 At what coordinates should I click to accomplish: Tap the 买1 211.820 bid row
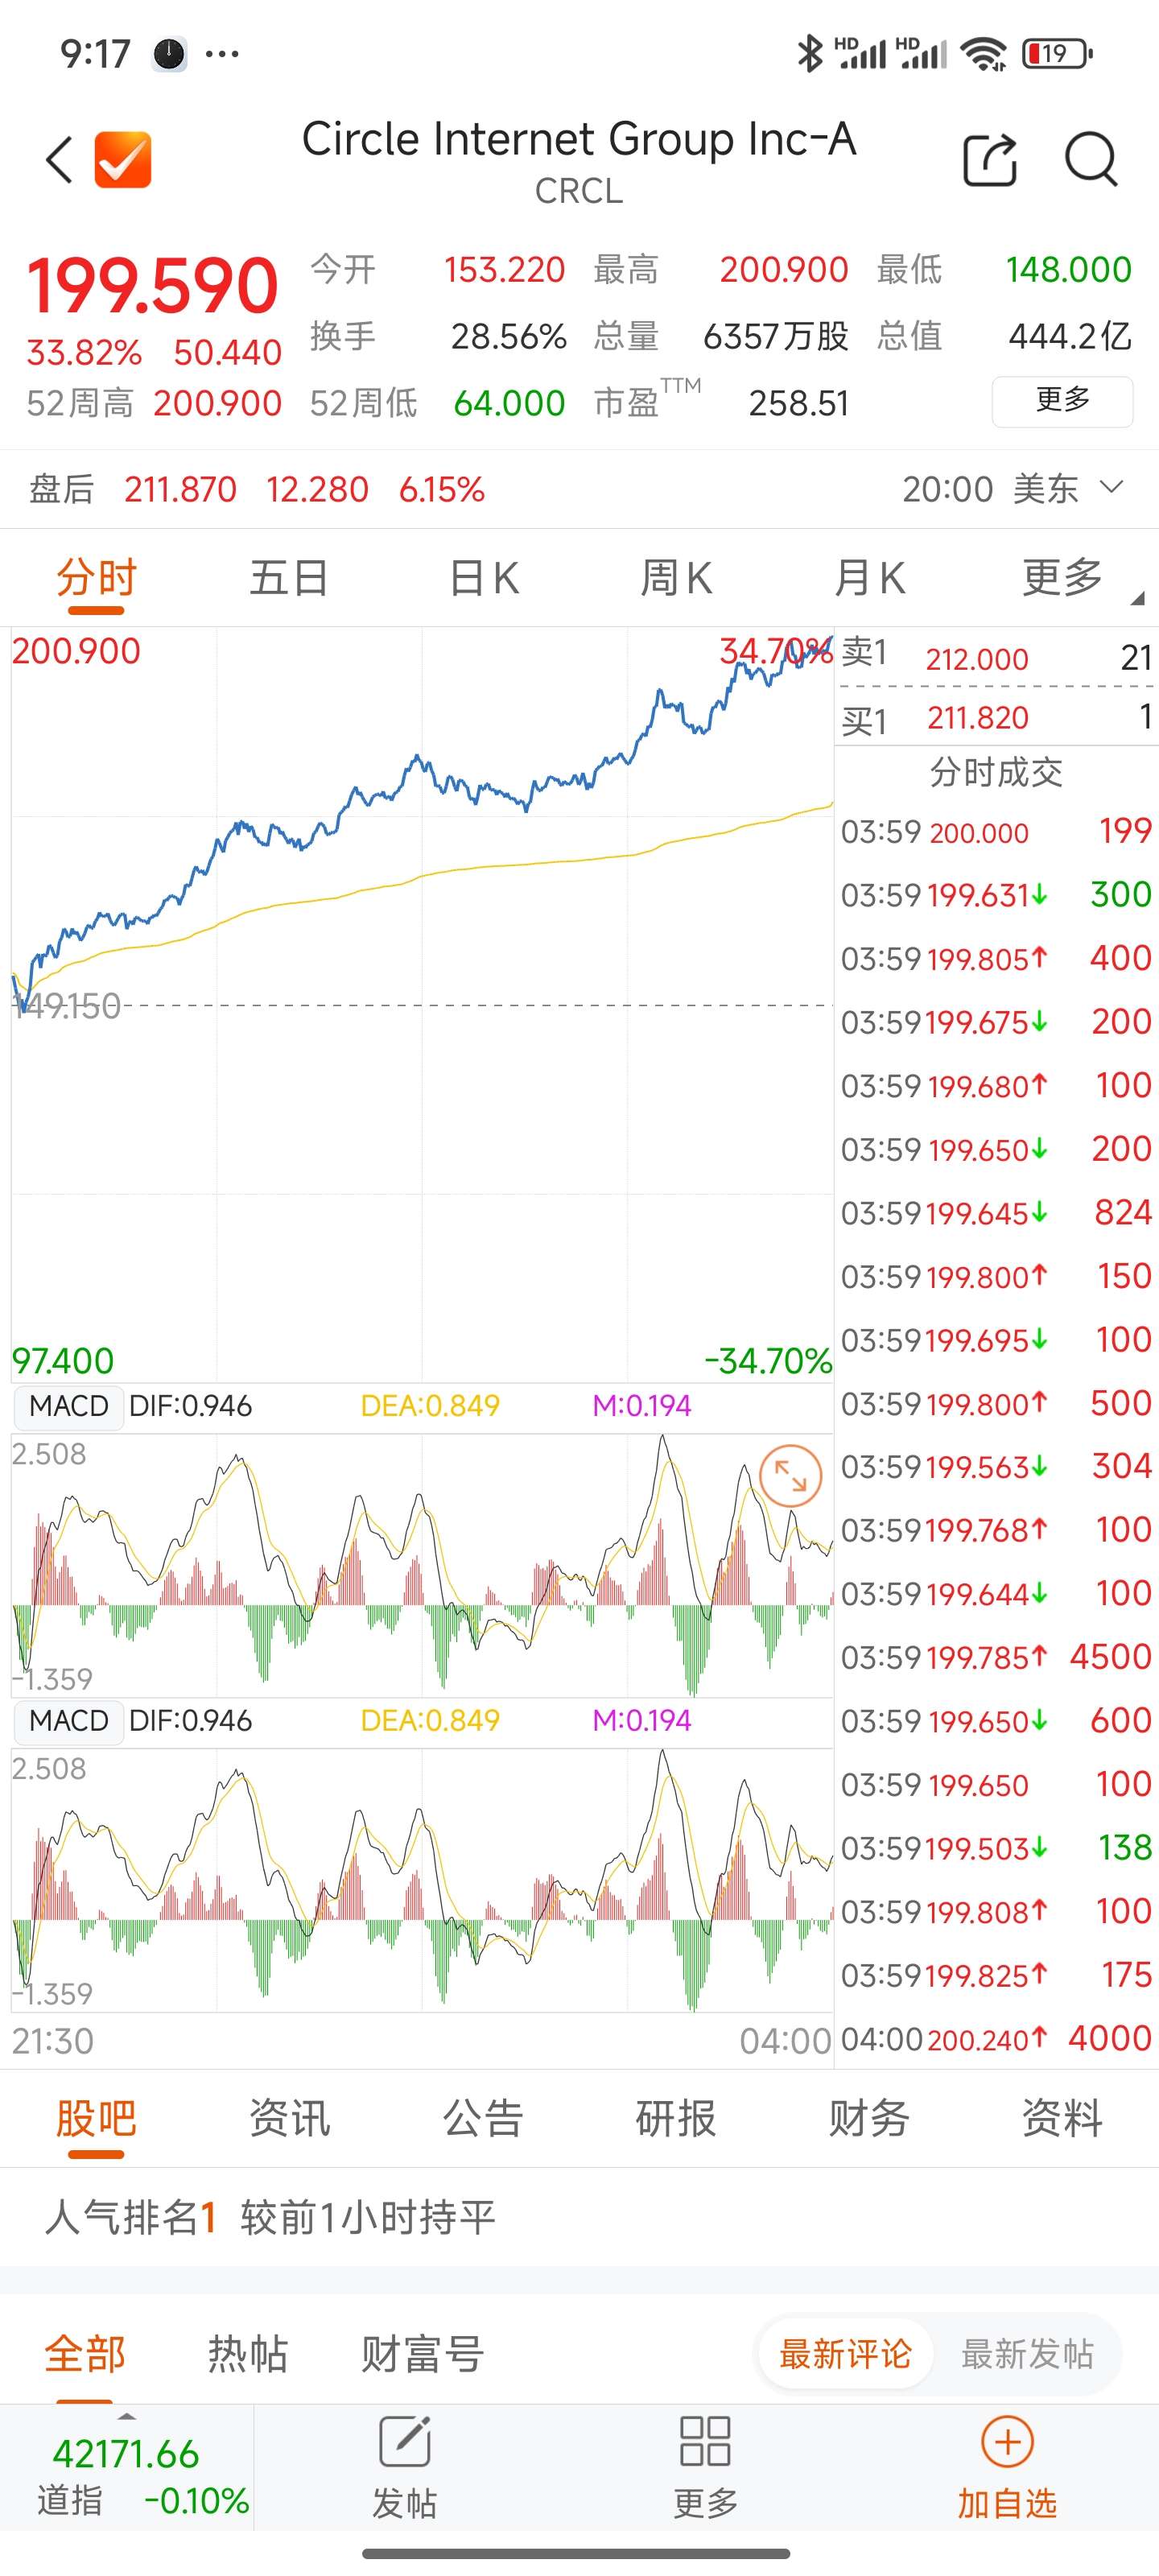pyautogui.click(x=997, y=717)
